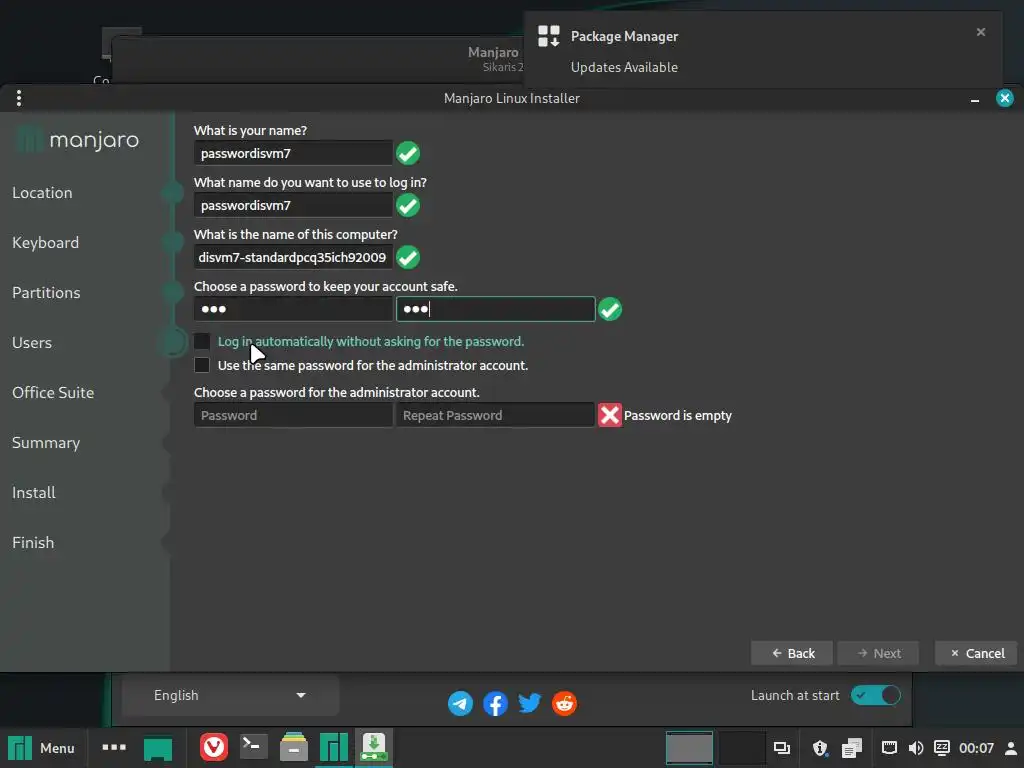Go to Keyboard step in sidebar
The width and height of the screenshot is (1024, 768).
(x=46, y=243)
